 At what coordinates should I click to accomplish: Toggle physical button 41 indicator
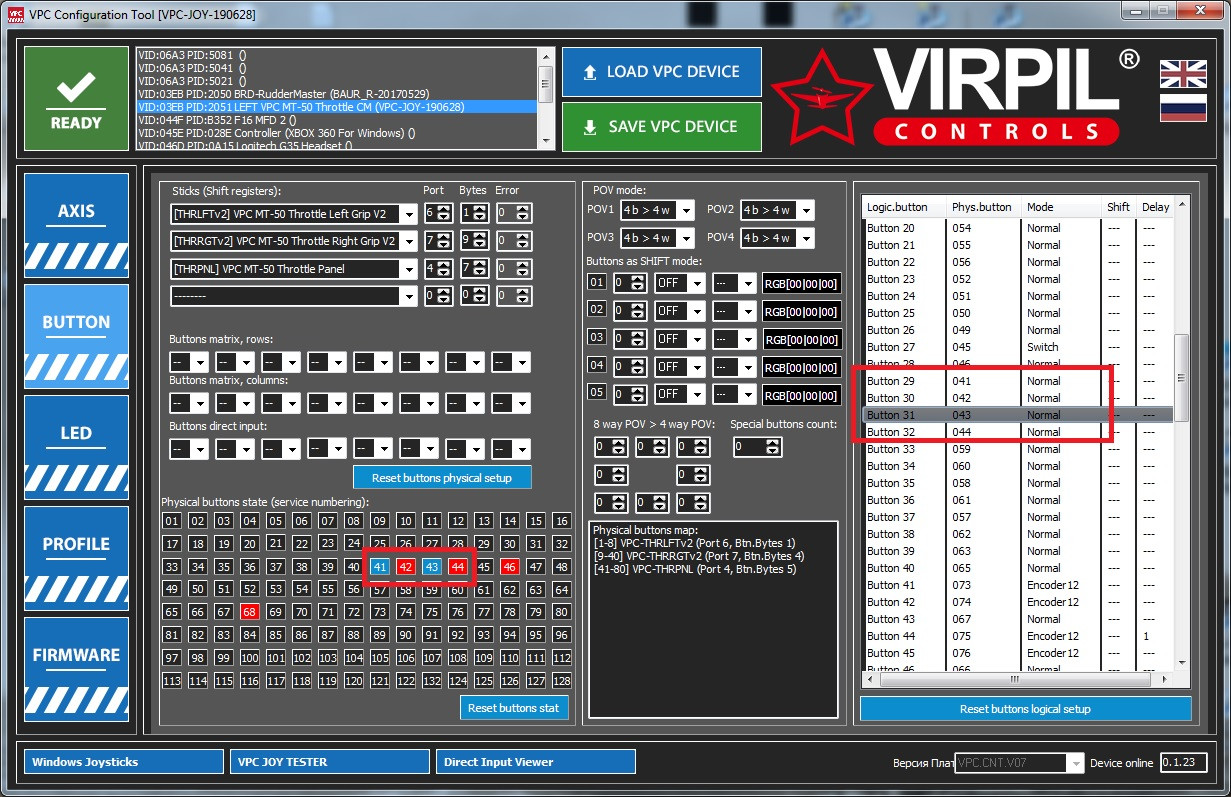pos(380,566)
